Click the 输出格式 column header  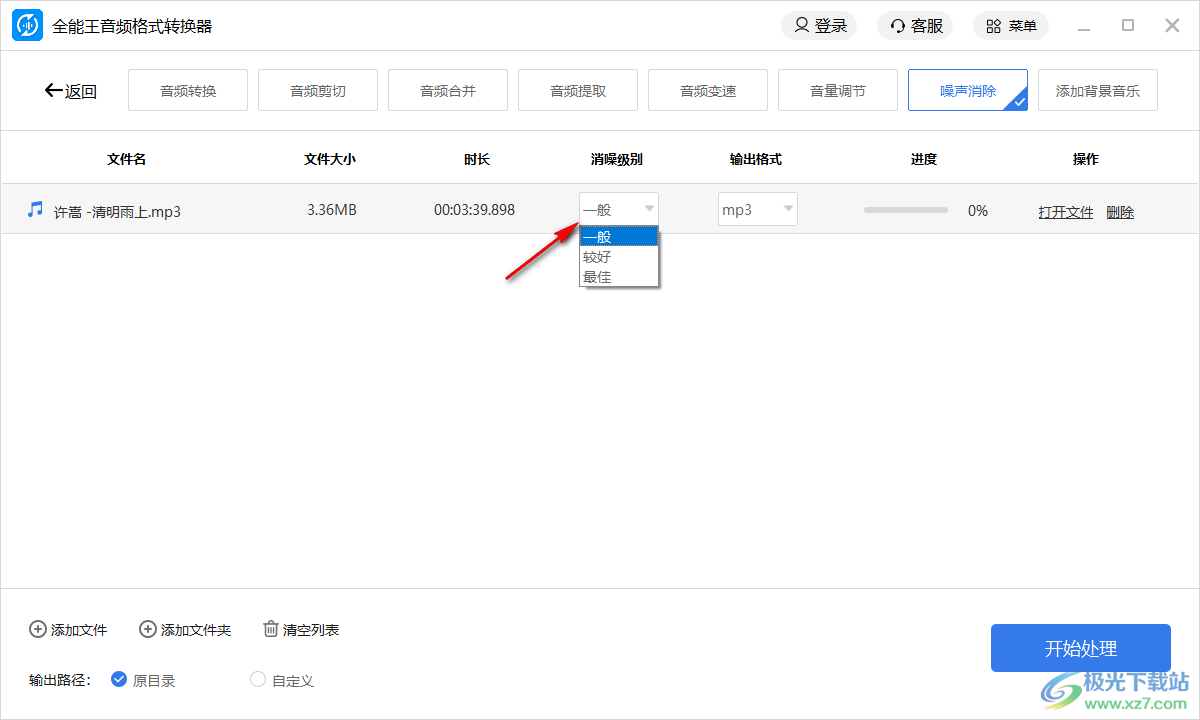tap(756, 159)
